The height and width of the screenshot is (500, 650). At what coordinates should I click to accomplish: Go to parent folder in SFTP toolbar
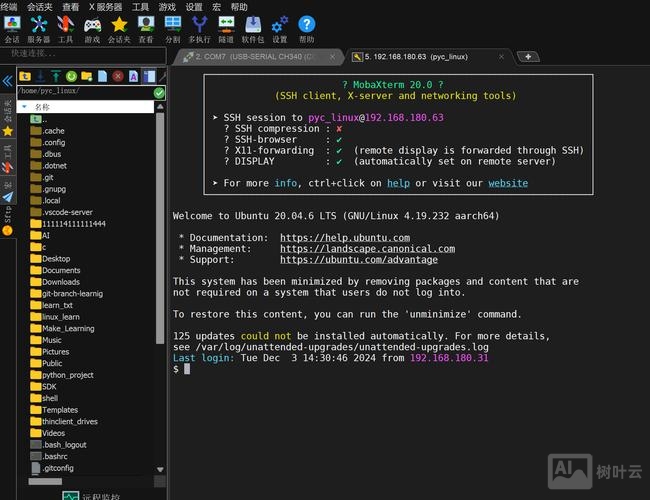pos(25,76)
